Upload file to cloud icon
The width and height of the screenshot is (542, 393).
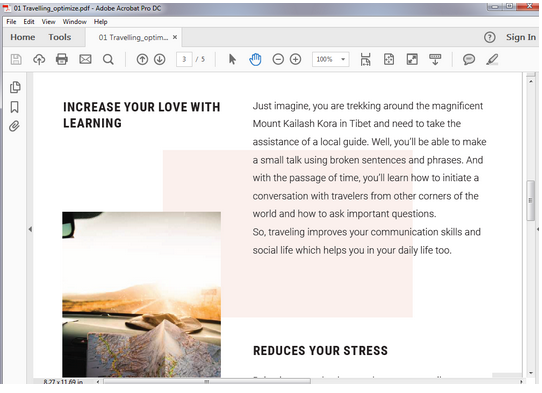click(39, 59)
